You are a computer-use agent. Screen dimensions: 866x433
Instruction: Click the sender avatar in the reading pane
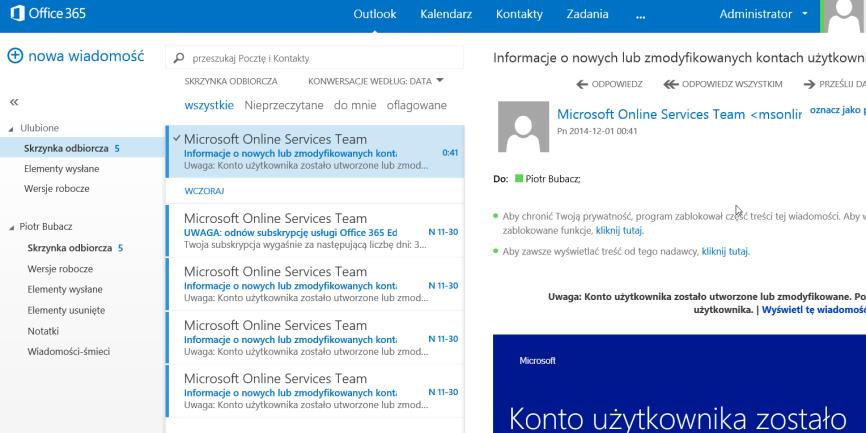tap(523, 126)
